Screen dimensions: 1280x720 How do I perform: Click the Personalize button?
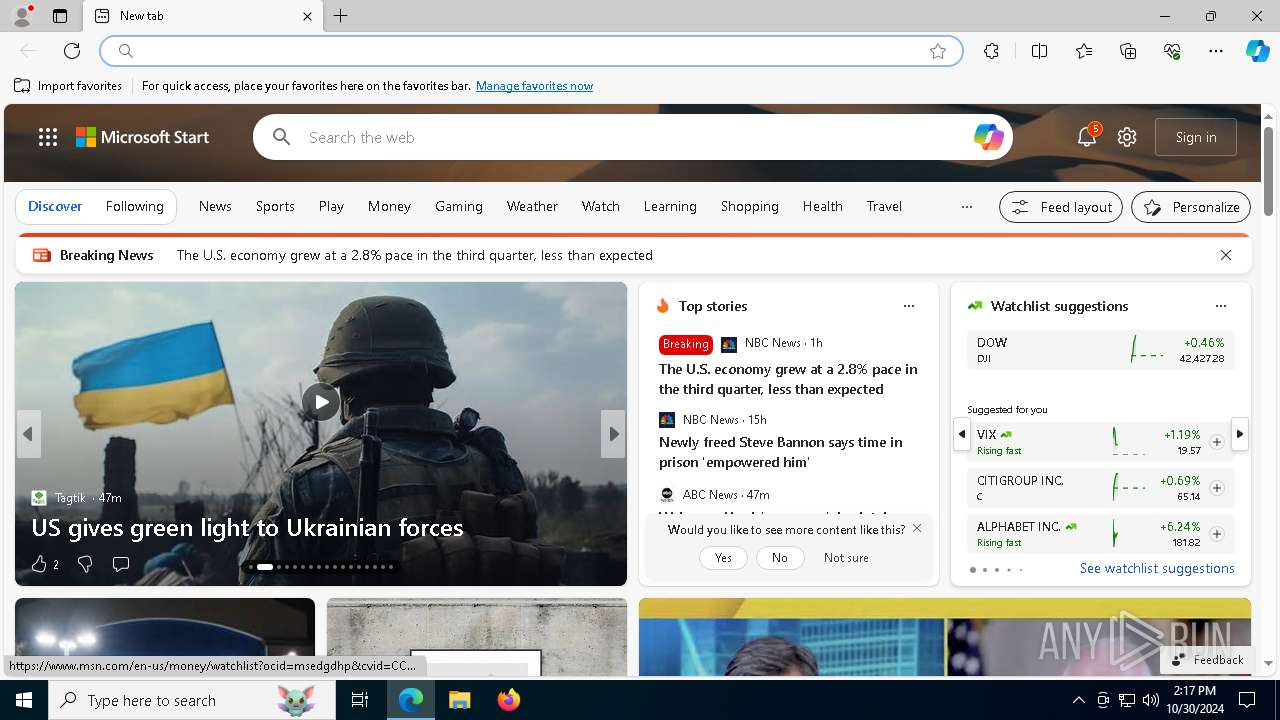click(x=1191, y=207)
